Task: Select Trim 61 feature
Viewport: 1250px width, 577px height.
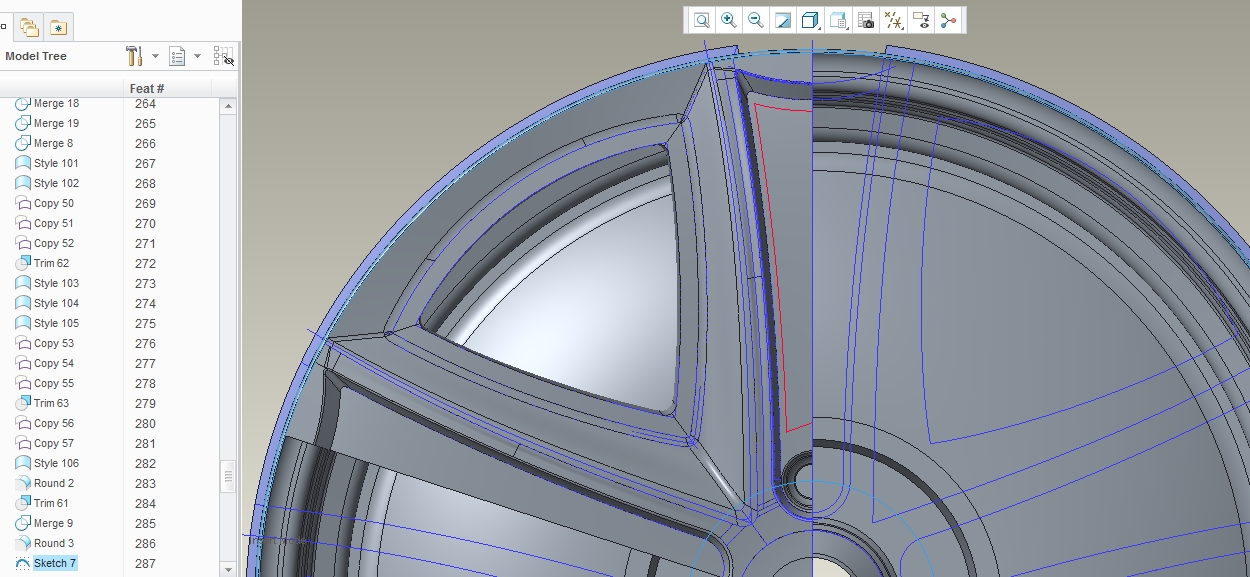Action: 52,503
